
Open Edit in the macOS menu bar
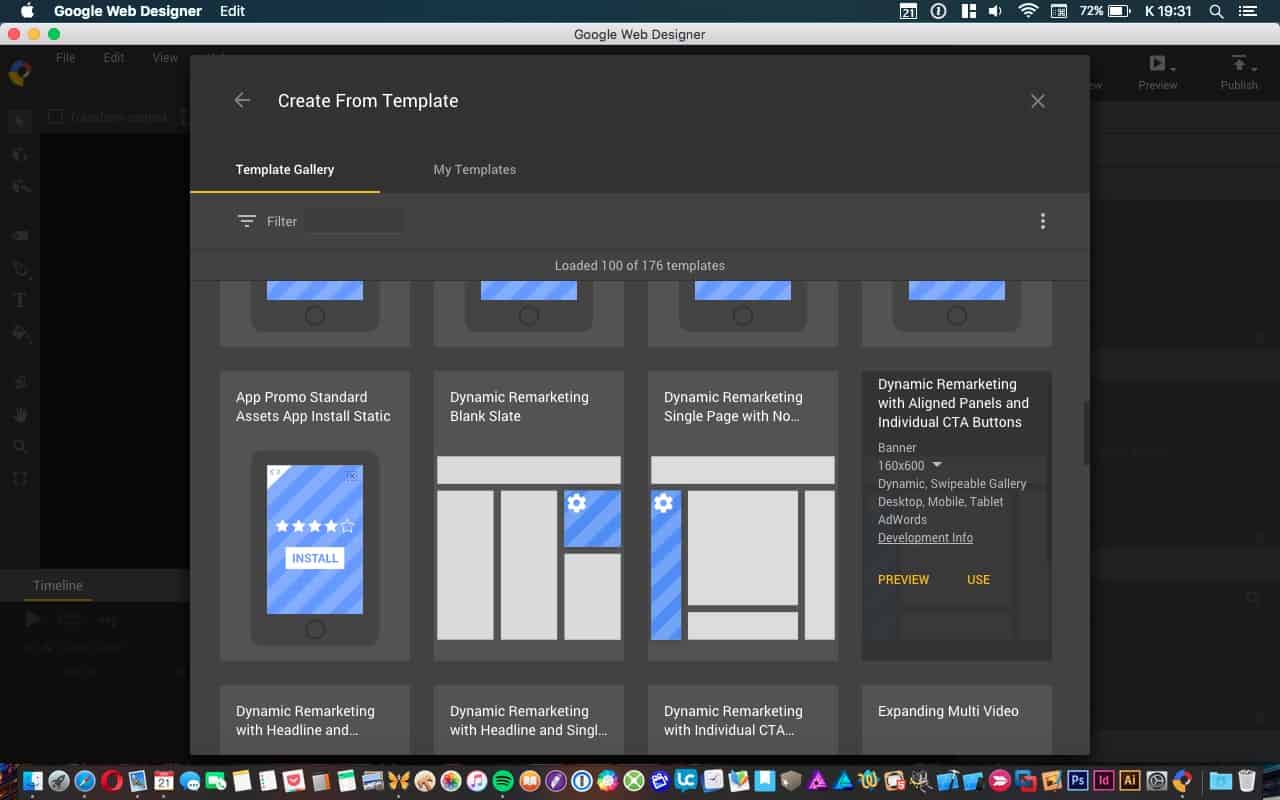tap(232, 11)
